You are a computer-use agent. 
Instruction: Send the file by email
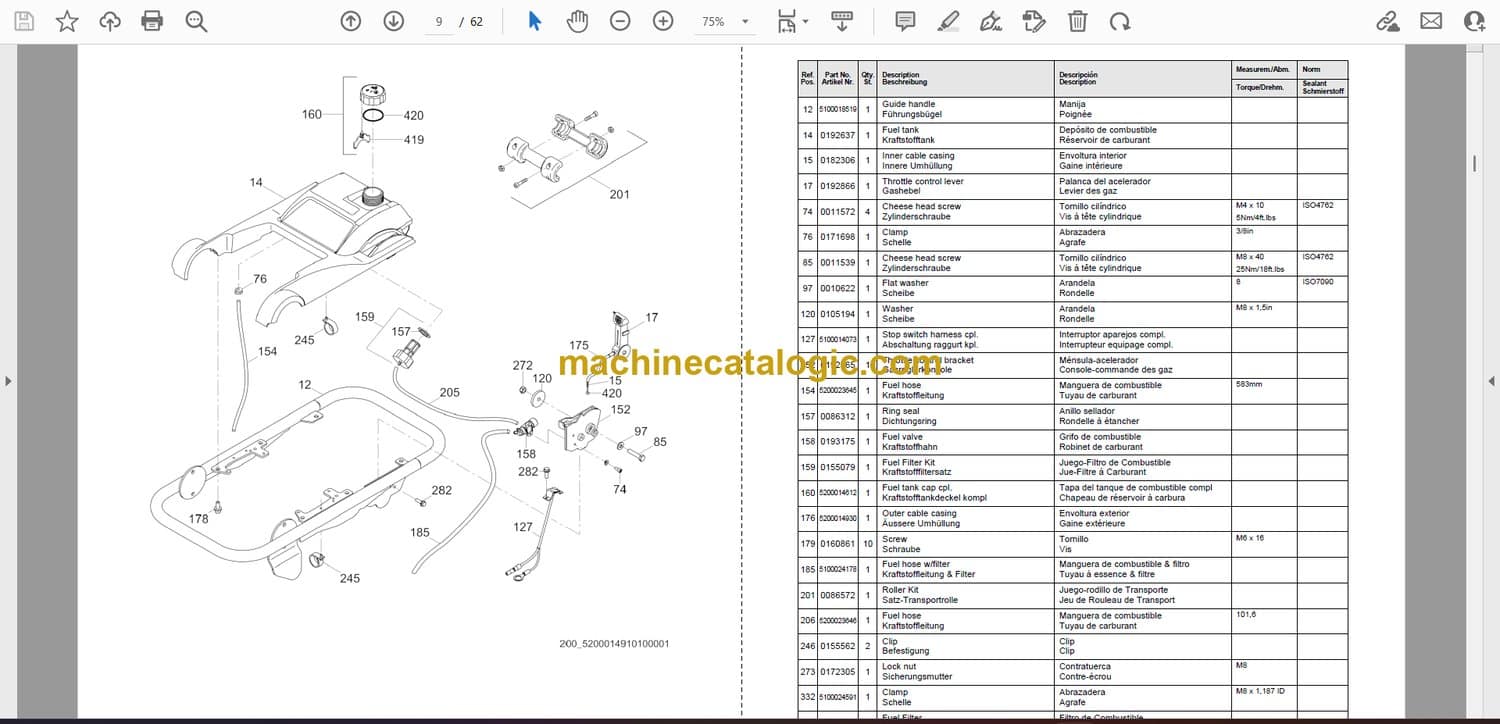(x=1431, y=21)
